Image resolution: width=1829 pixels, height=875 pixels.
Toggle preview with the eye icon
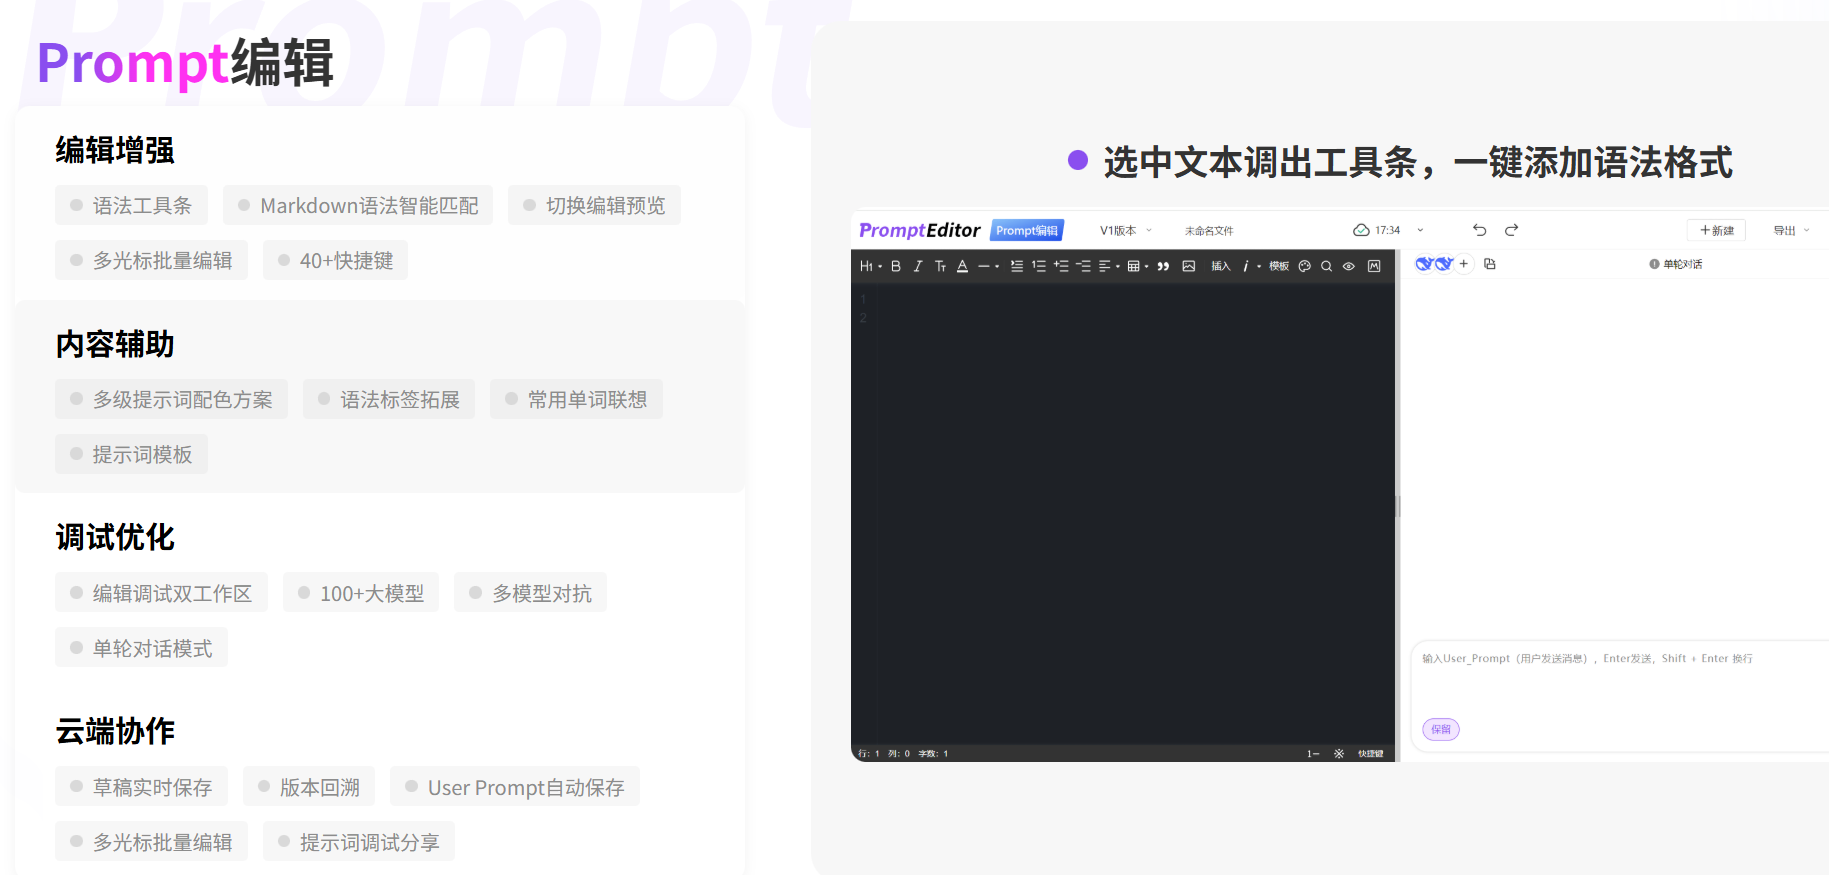[x=1348, y=266]
